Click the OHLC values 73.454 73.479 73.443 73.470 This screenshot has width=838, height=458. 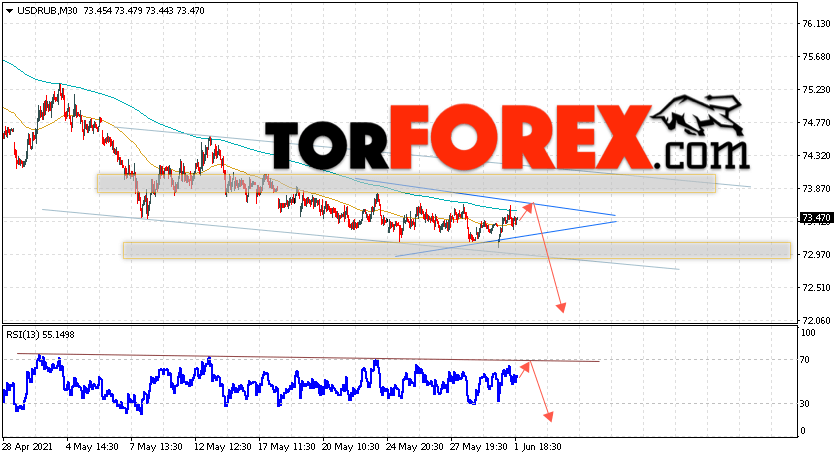click(x=144, y=11)
